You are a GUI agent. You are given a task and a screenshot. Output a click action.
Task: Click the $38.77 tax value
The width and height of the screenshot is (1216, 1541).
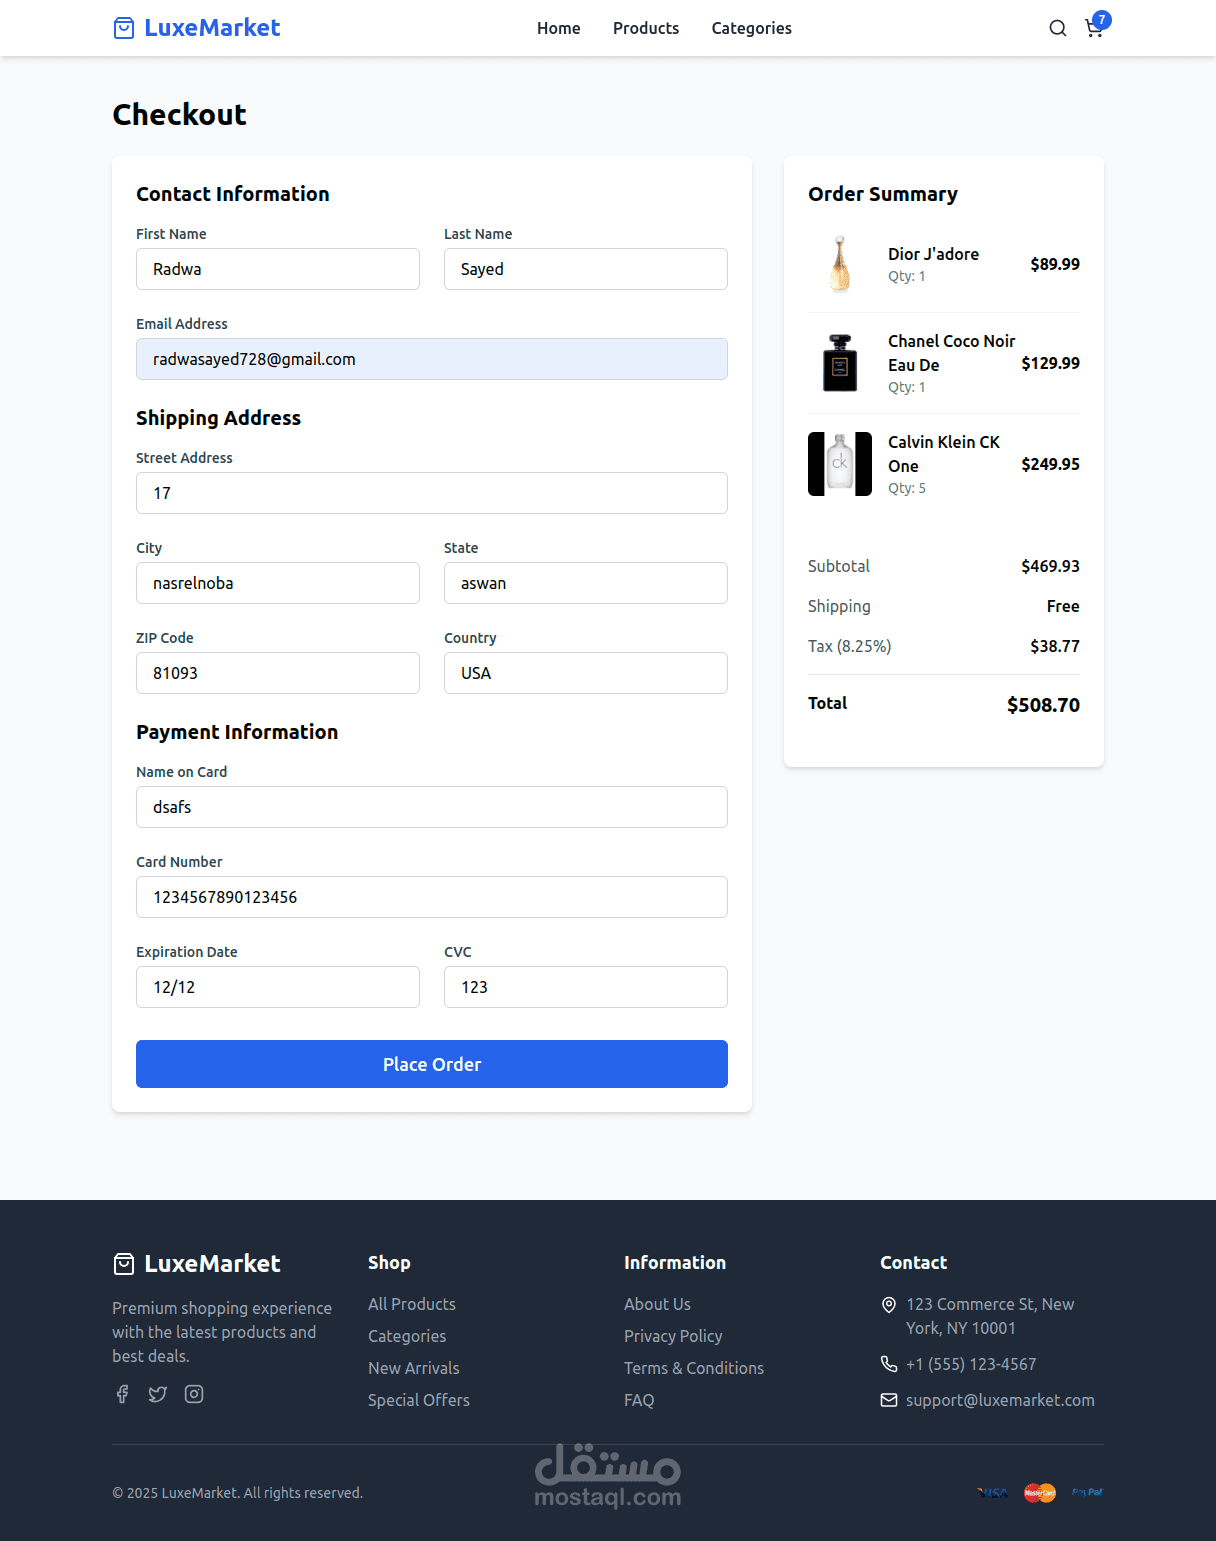1055,646
